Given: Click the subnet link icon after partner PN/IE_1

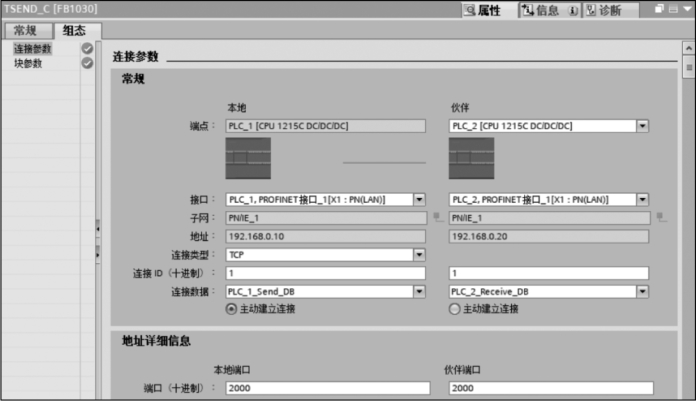Looking at the screenshot, I should pyautogui.click(x=661, y=217).
